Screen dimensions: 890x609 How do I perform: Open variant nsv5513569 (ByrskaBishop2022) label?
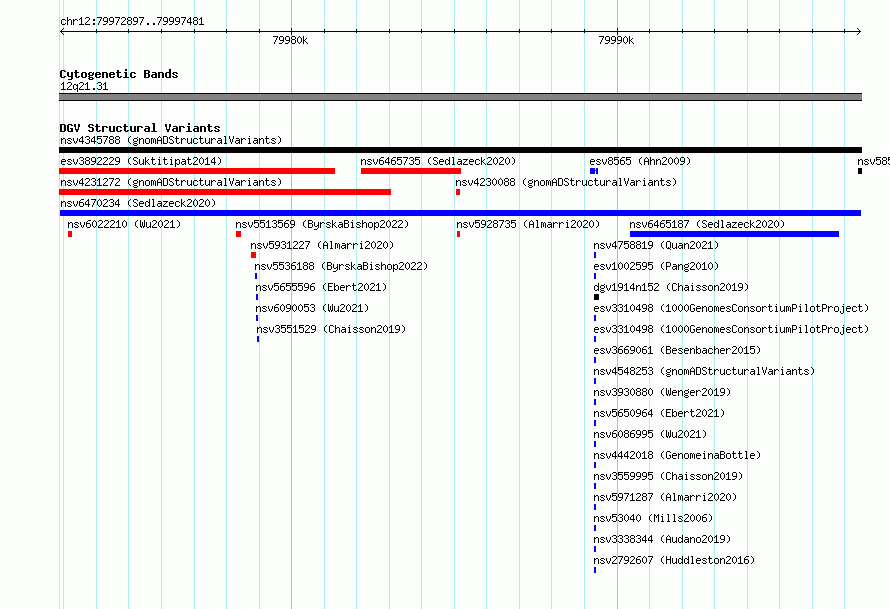click(322, 224)
